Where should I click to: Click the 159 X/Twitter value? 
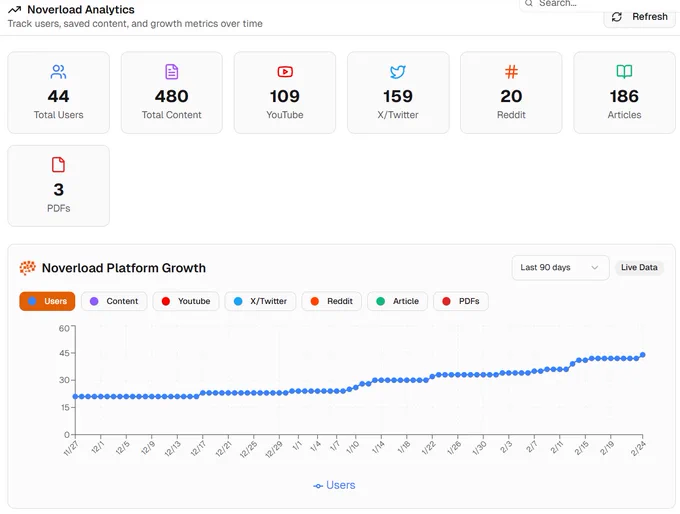click(x=398, y=96)
